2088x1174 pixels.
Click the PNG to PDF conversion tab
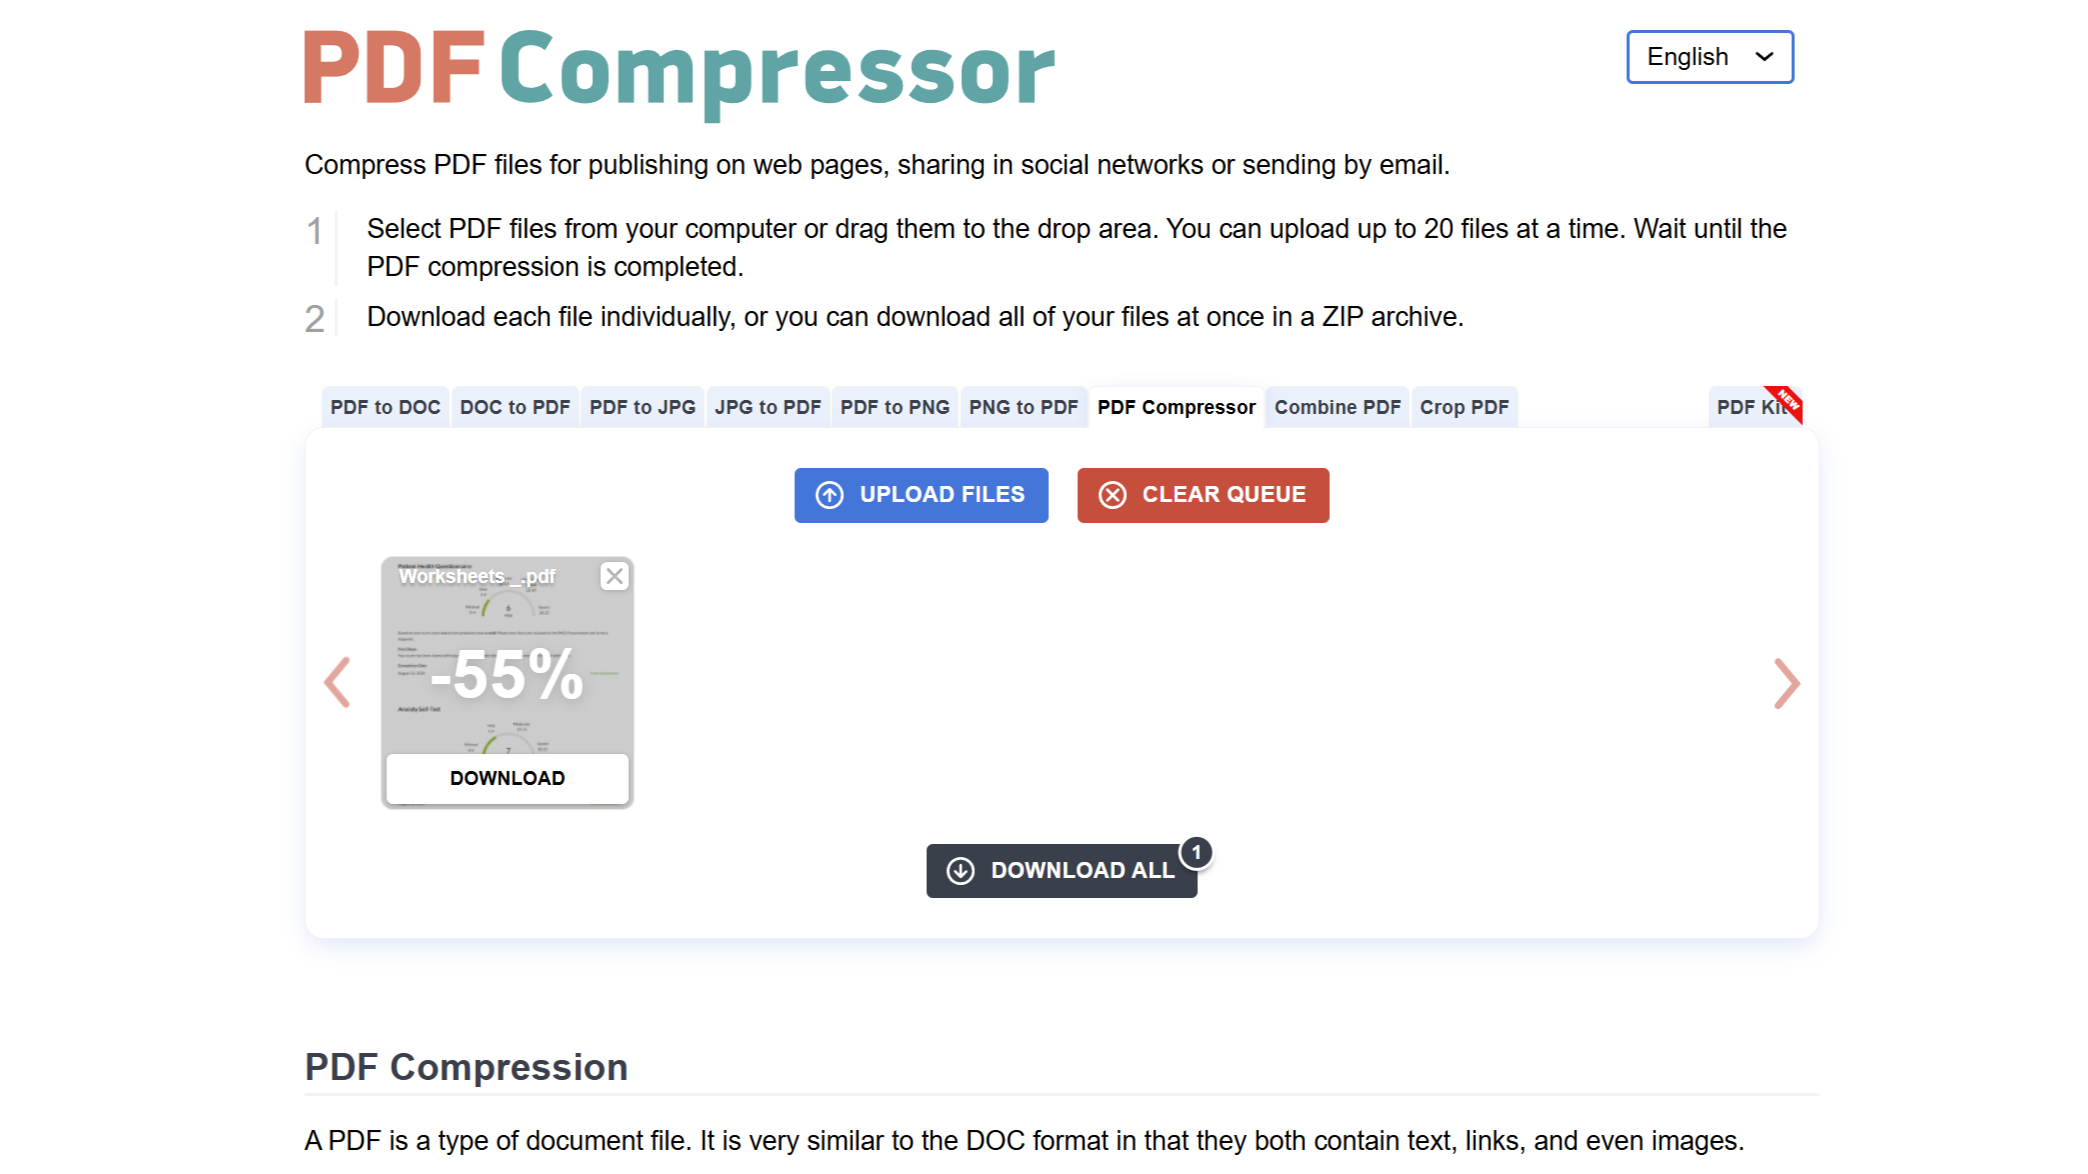[1022, 407]
